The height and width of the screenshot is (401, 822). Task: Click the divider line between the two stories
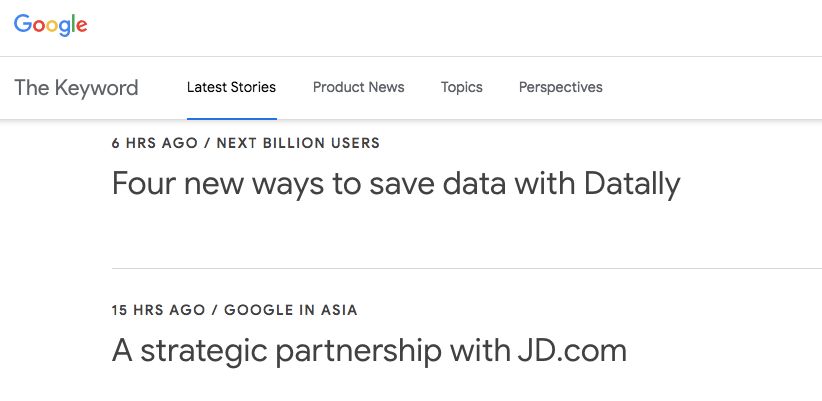click(x=466, y=268)
